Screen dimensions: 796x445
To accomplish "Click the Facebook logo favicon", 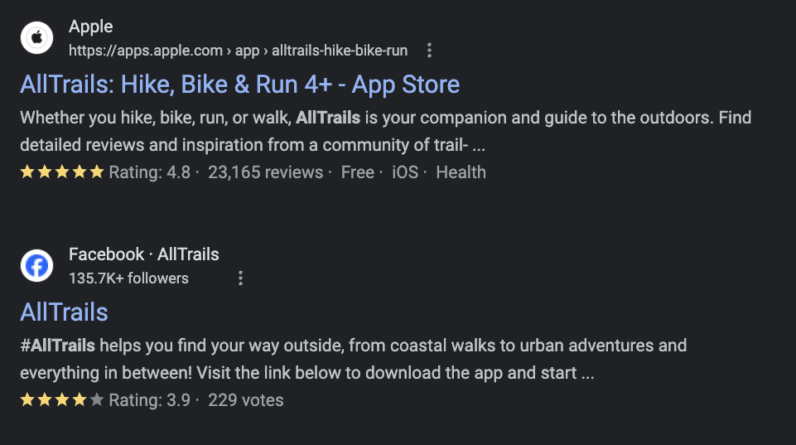I will pos(37,266).
